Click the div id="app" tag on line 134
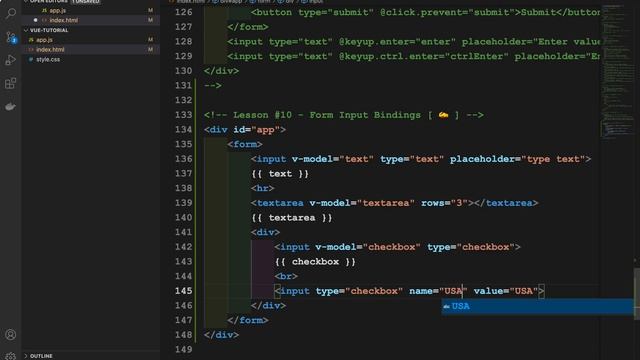Screen dimensions: 640x360 pos(244,130)
